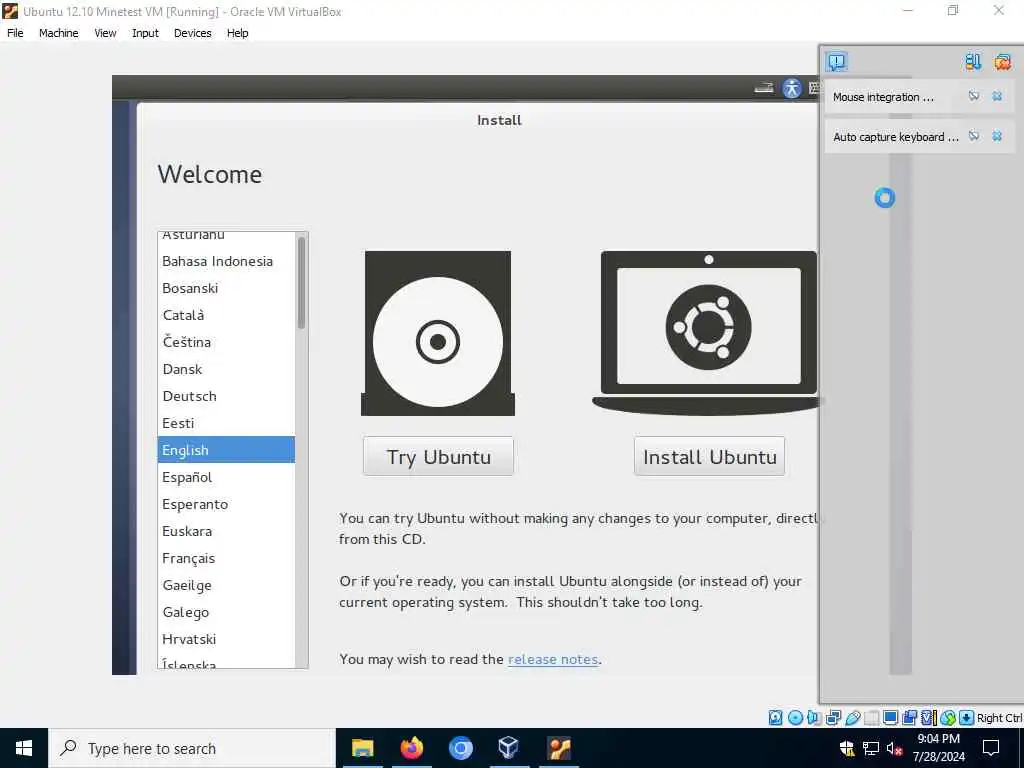Select Français in the language list
The image size is (1024, 768).
(226, 558)
